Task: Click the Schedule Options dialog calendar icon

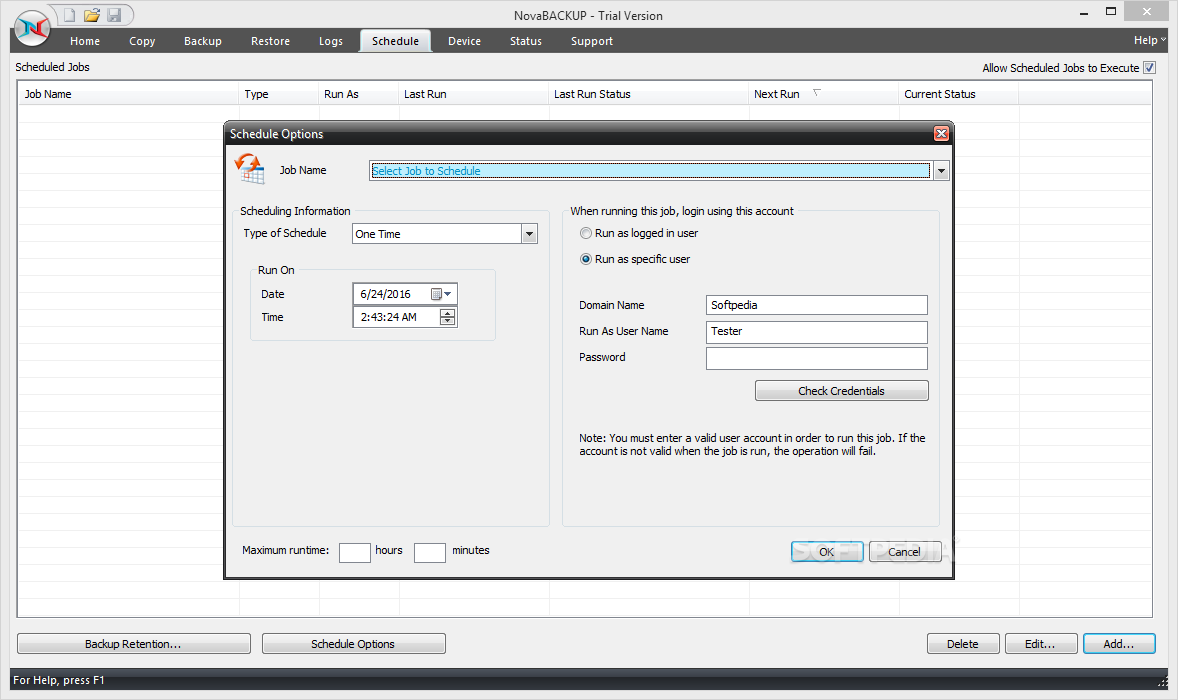Action: 249,169
